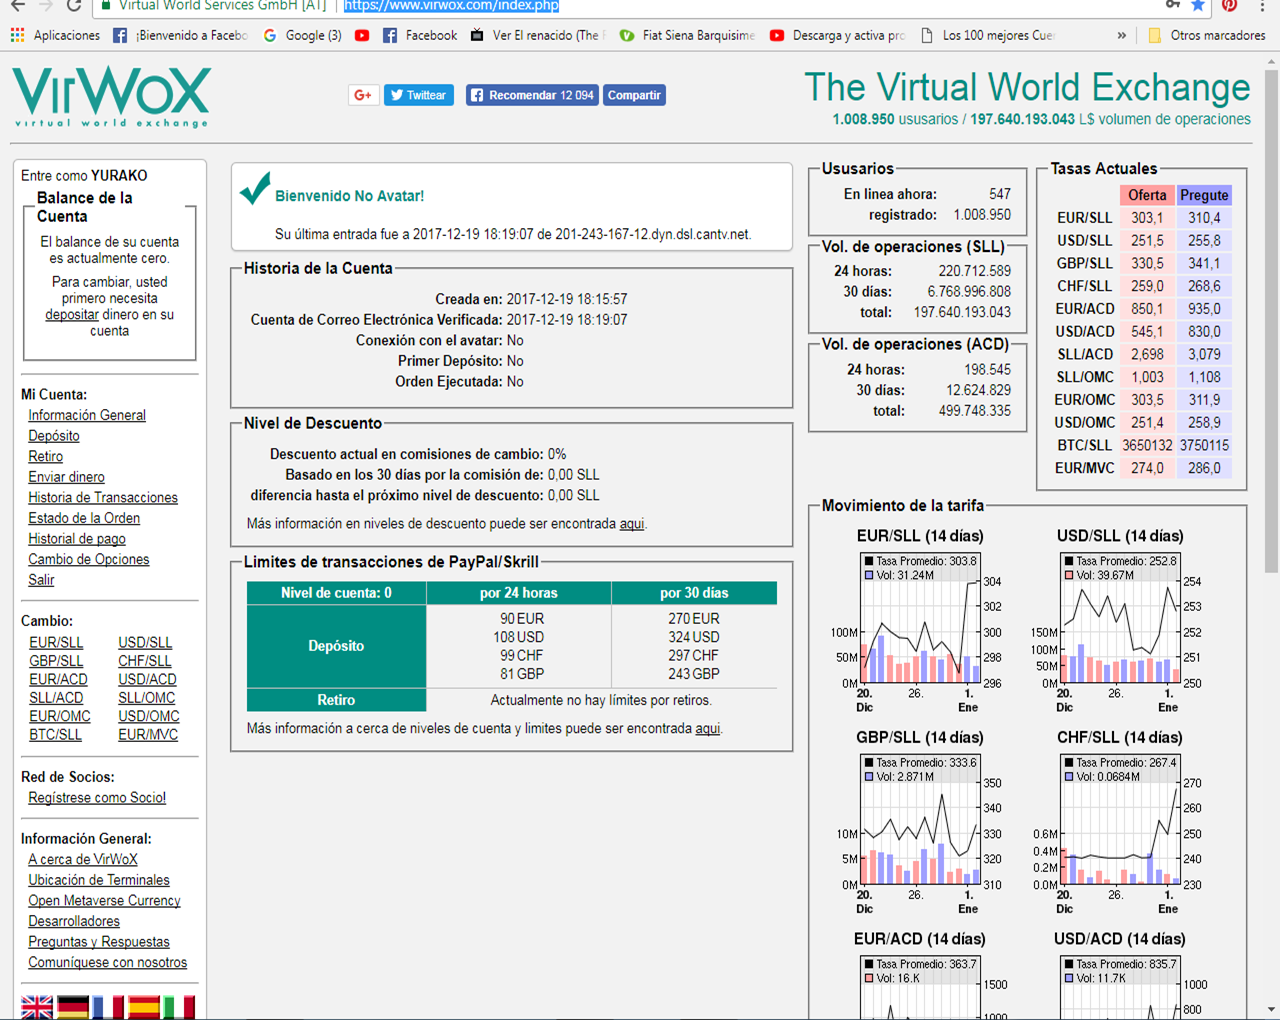The width and height of the screenshot is (1280, 1020).
Task: Click BTC/SLL Oferta value 3650132
Action: tap(1147, 445)
